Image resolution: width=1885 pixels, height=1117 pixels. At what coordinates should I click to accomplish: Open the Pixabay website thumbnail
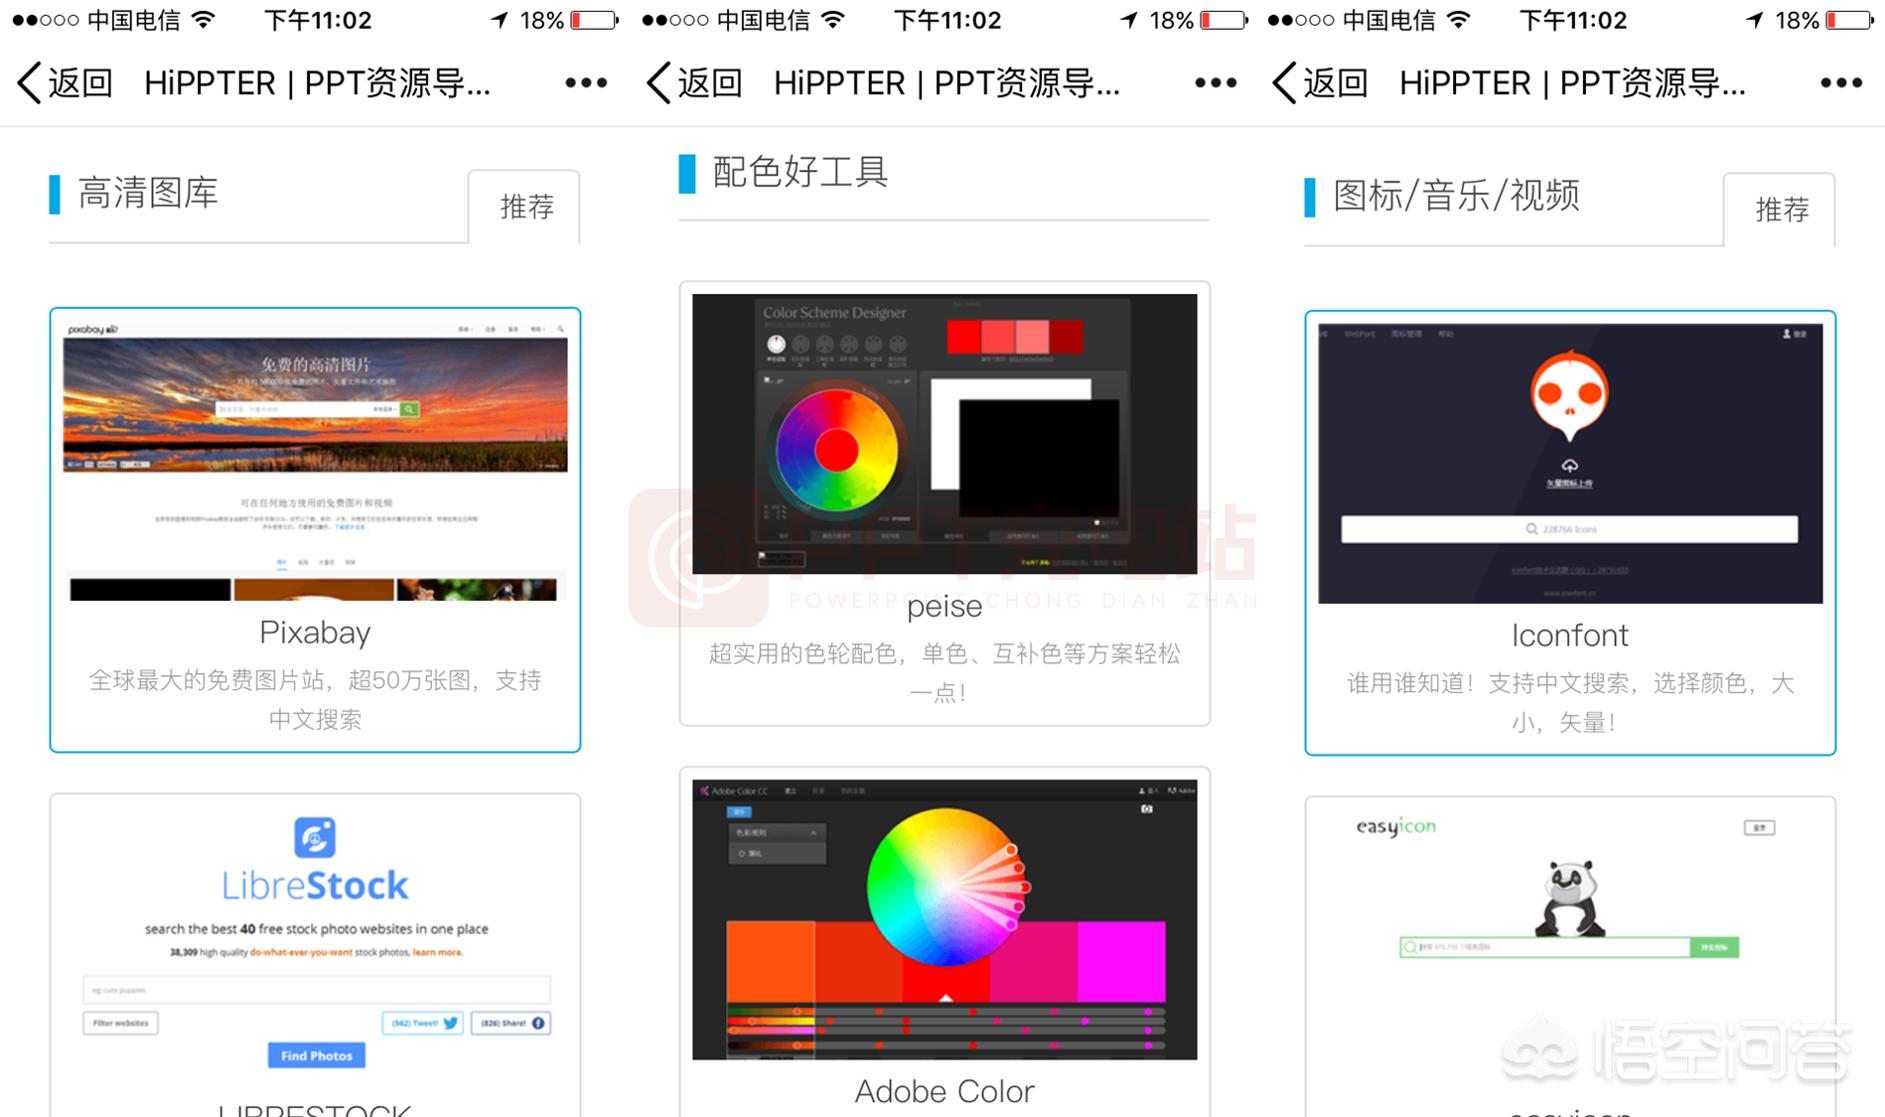pos(315,461)
